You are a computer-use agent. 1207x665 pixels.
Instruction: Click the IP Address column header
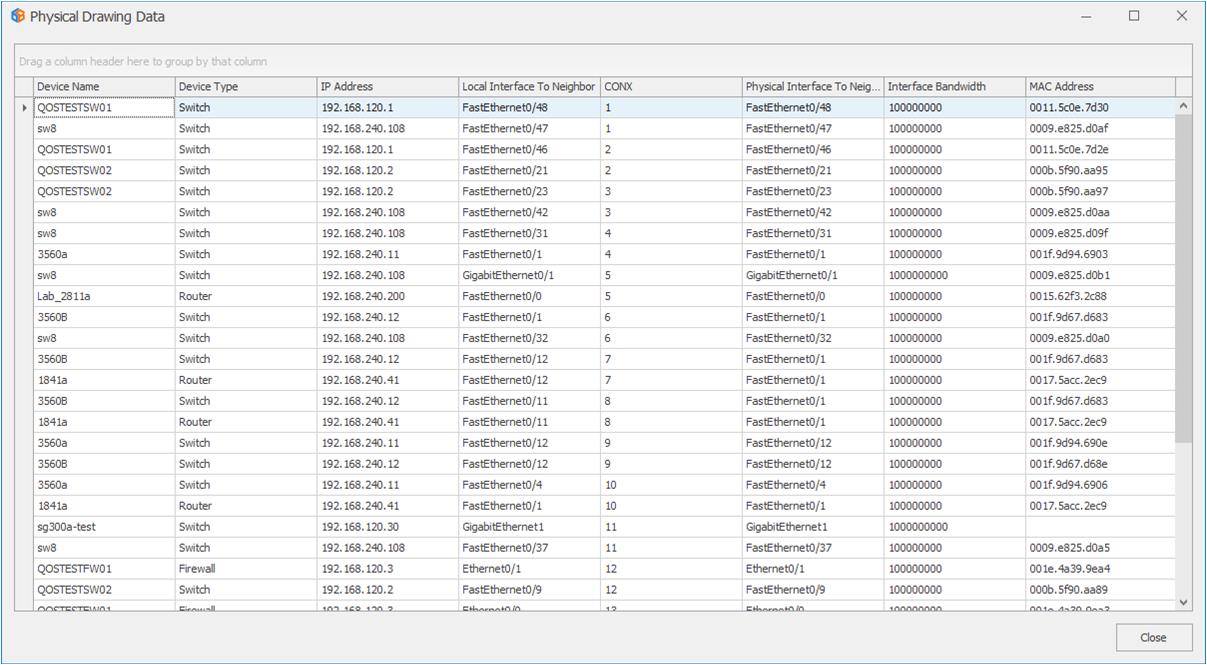(388, 86)
